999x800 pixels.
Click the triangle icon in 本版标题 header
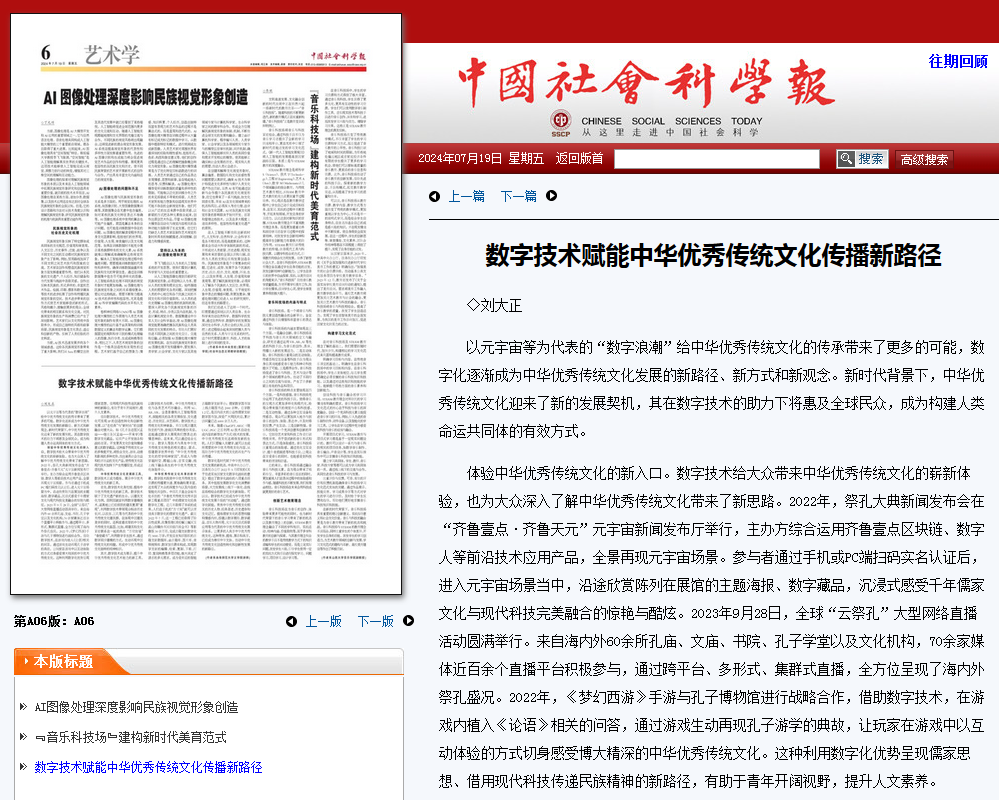click(23, 662)
